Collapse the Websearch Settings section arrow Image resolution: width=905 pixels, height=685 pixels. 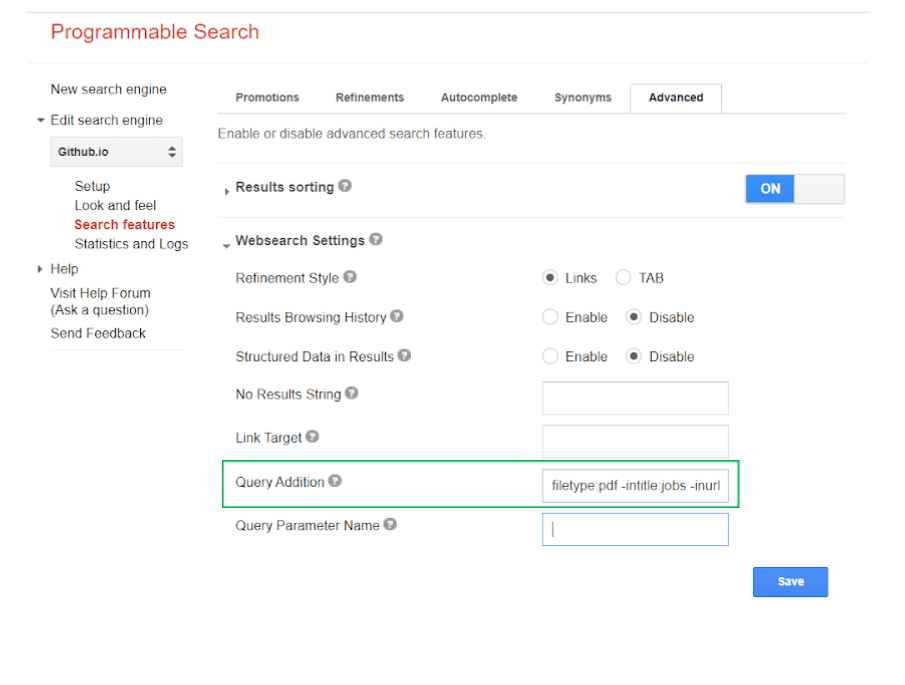226,246
